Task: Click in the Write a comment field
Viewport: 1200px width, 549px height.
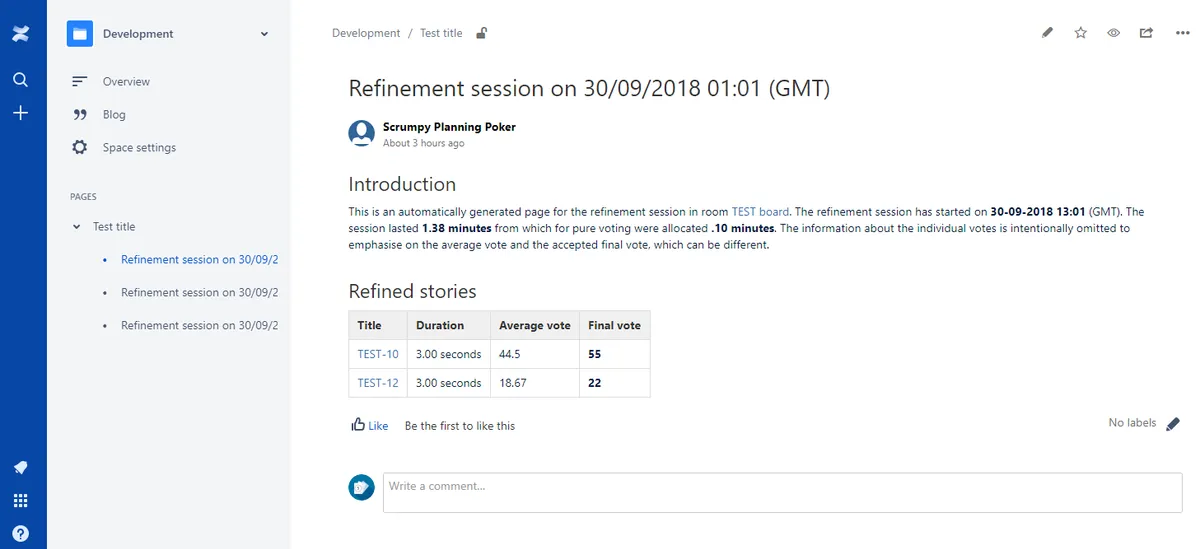Action: [782, 493]
